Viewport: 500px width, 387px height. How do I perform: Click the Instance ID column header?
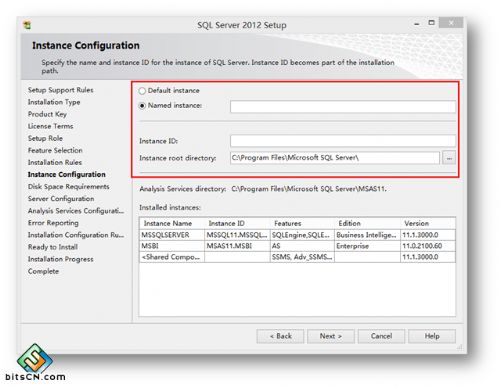click(237, 223)
